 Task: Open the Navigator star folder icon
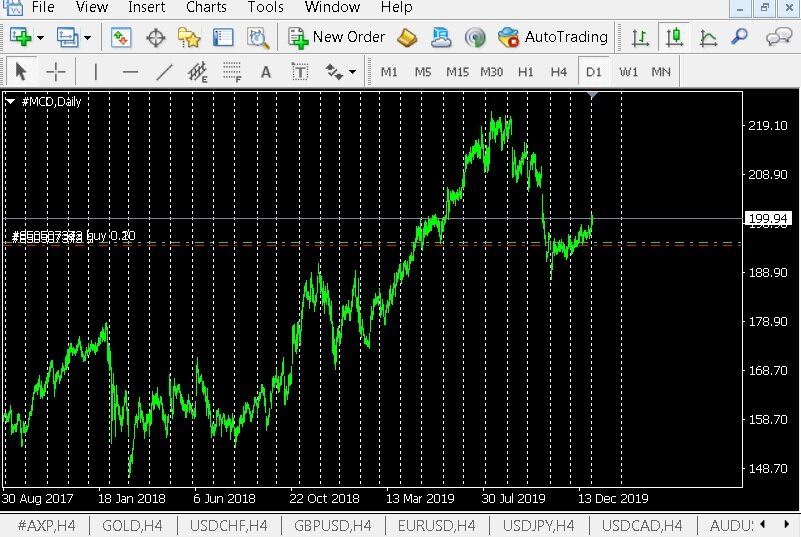[x=189, y=38]
